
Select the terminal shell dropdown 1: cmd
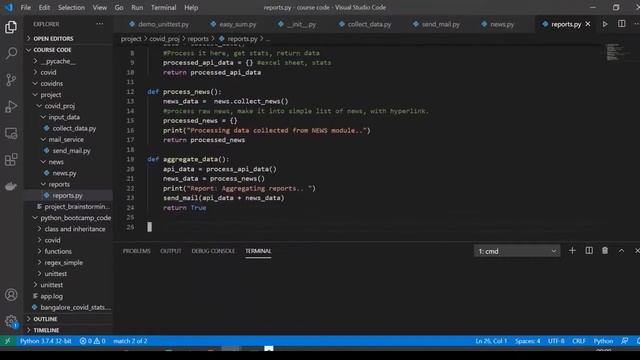point(517,251)
